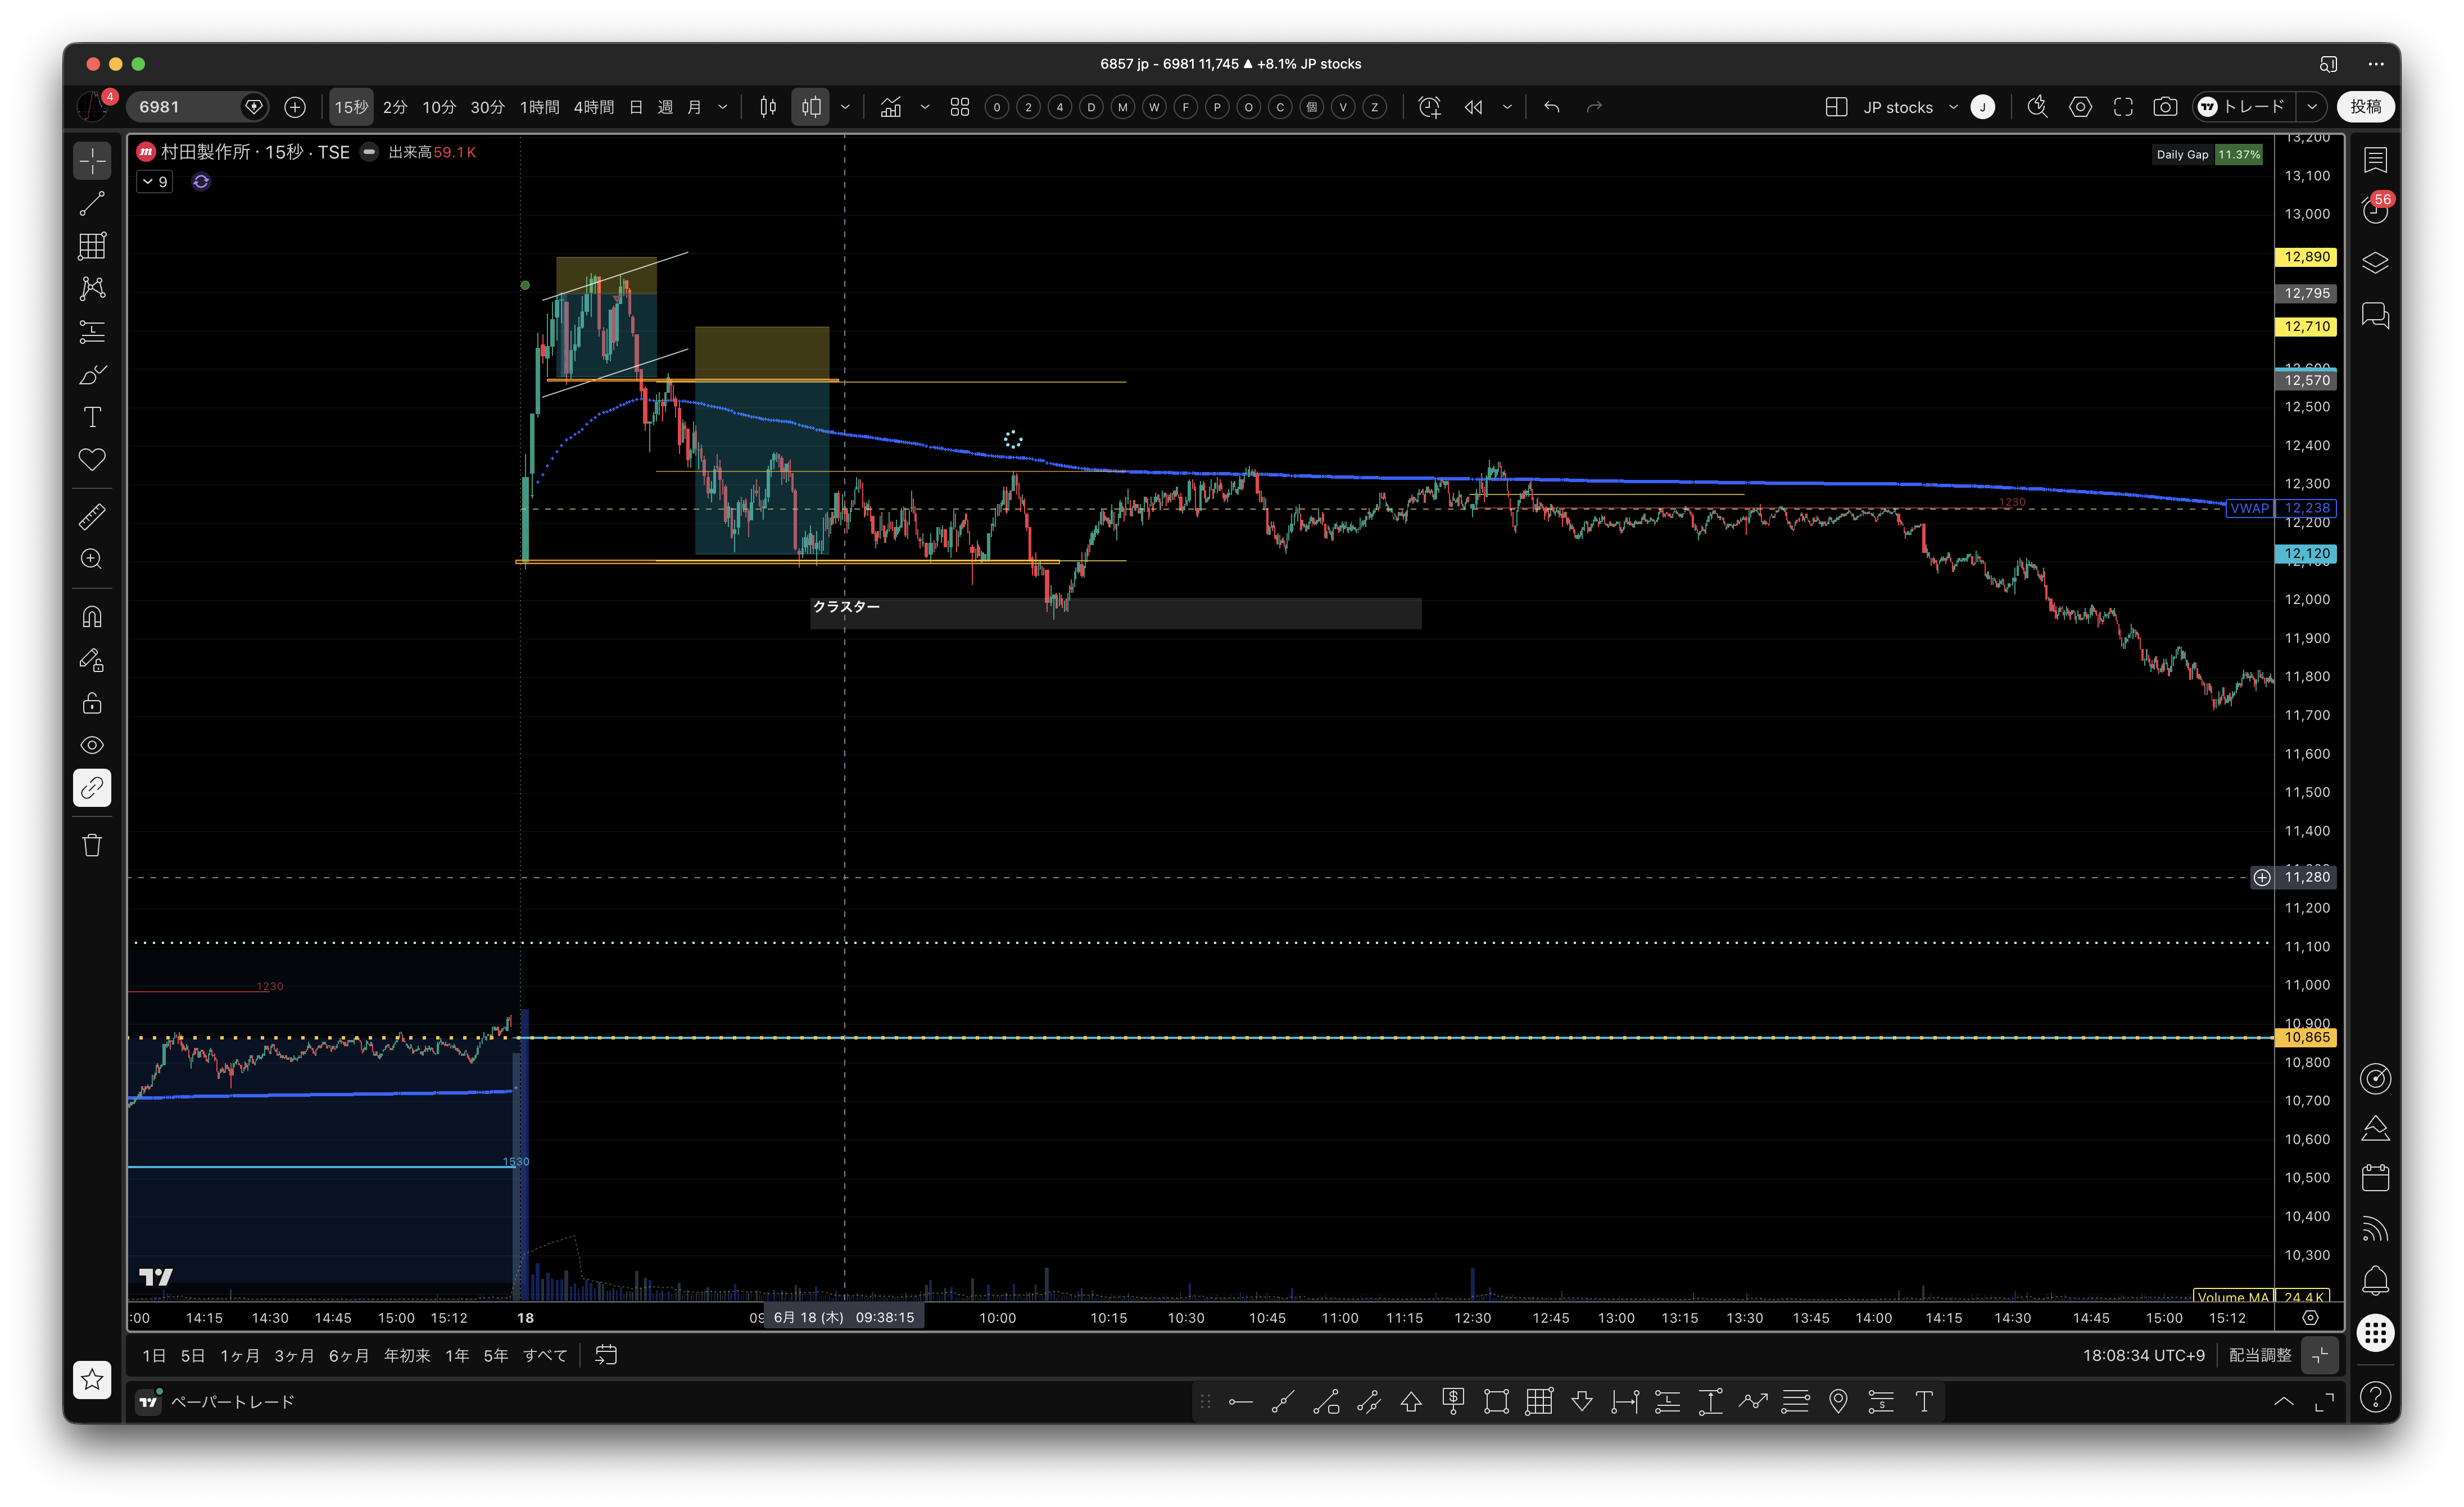Select the 1日 date range
2464x1507 pixels.
154,1356
